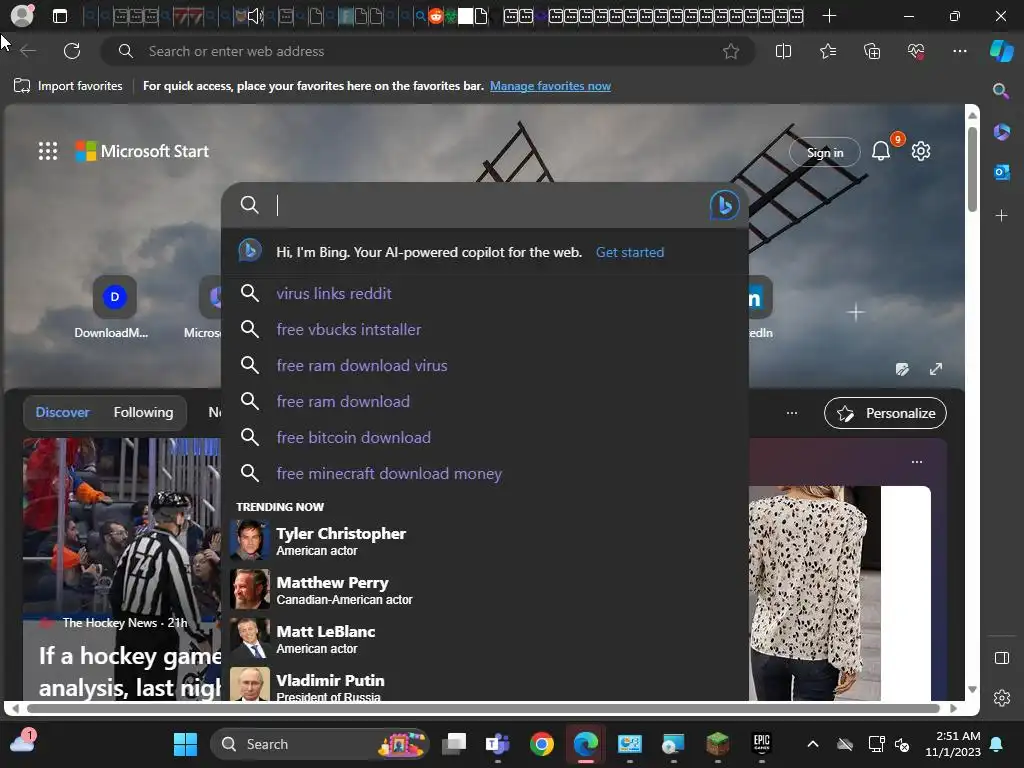
Task: Open the Favorites list icon
Action: pyautogui.click(x=827, y=51)
